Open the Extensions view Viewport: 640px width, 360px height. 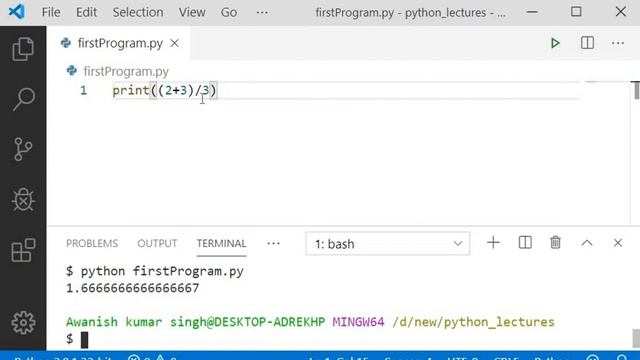[x=23, y=250]
